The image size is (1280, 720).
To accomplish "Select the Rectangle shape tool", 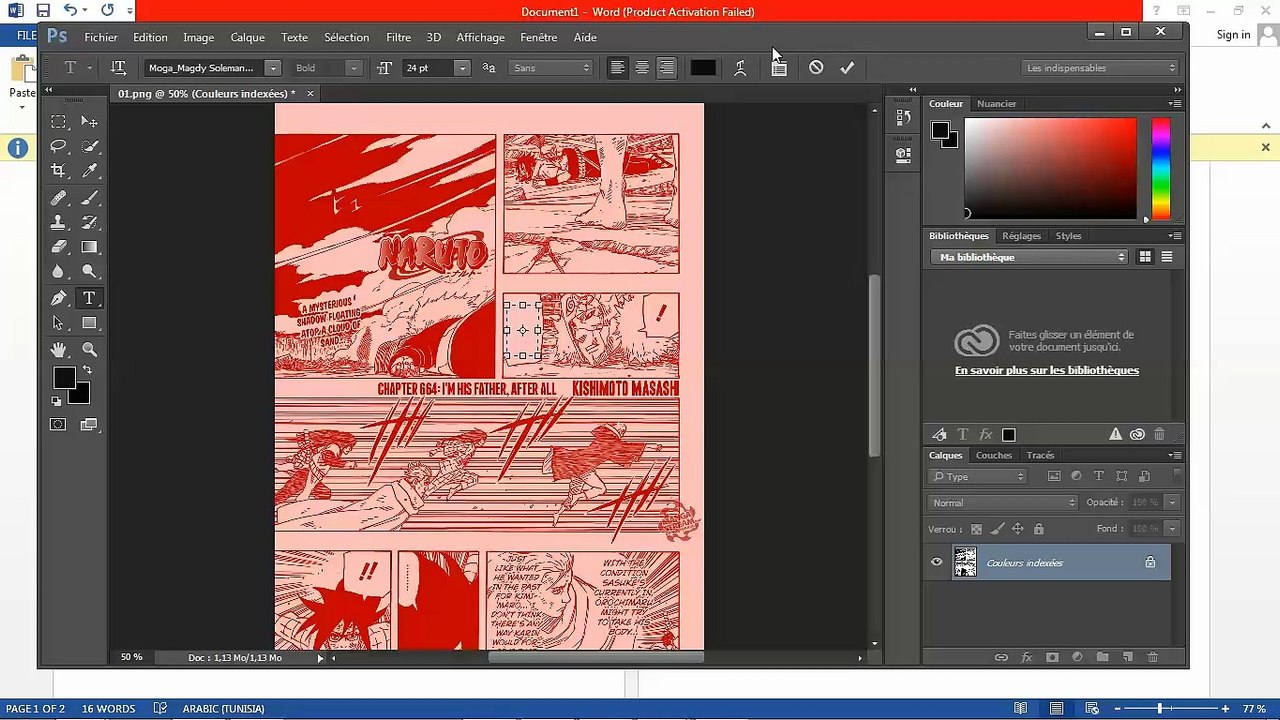I will 89,323.
